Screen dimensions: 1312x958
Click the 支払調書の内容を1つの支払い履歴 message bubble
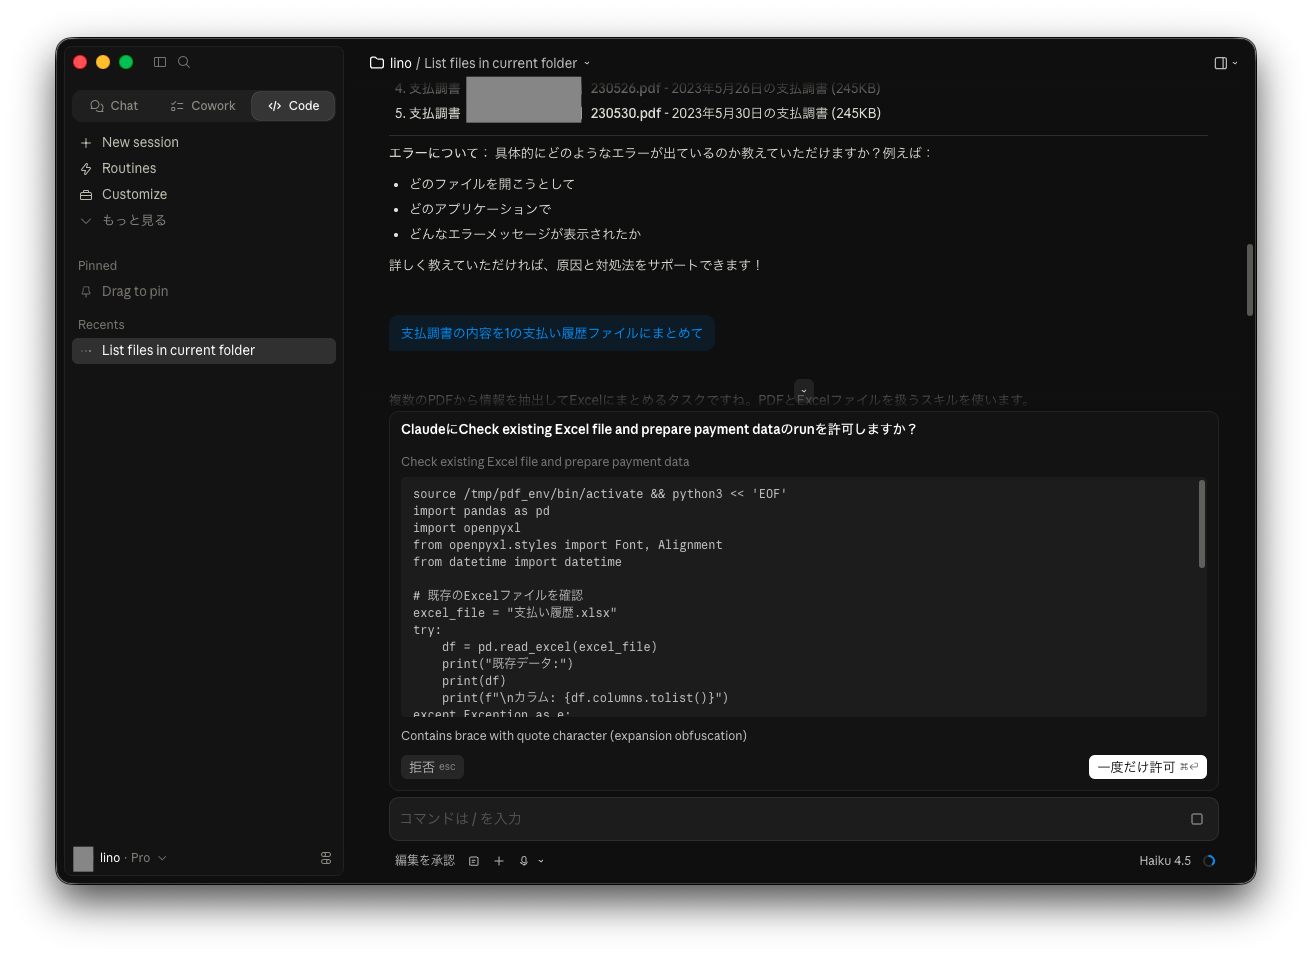(552, 333)
